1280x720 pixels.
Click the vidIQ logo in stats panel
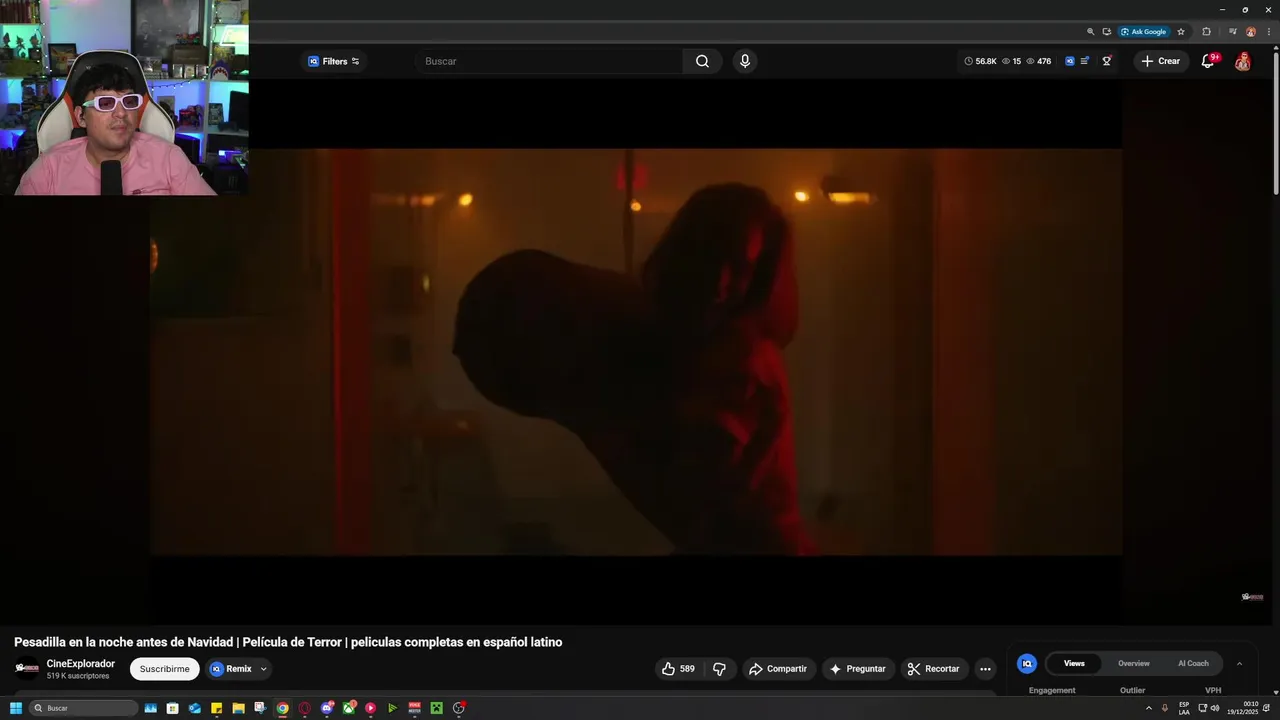[1027, 663]
